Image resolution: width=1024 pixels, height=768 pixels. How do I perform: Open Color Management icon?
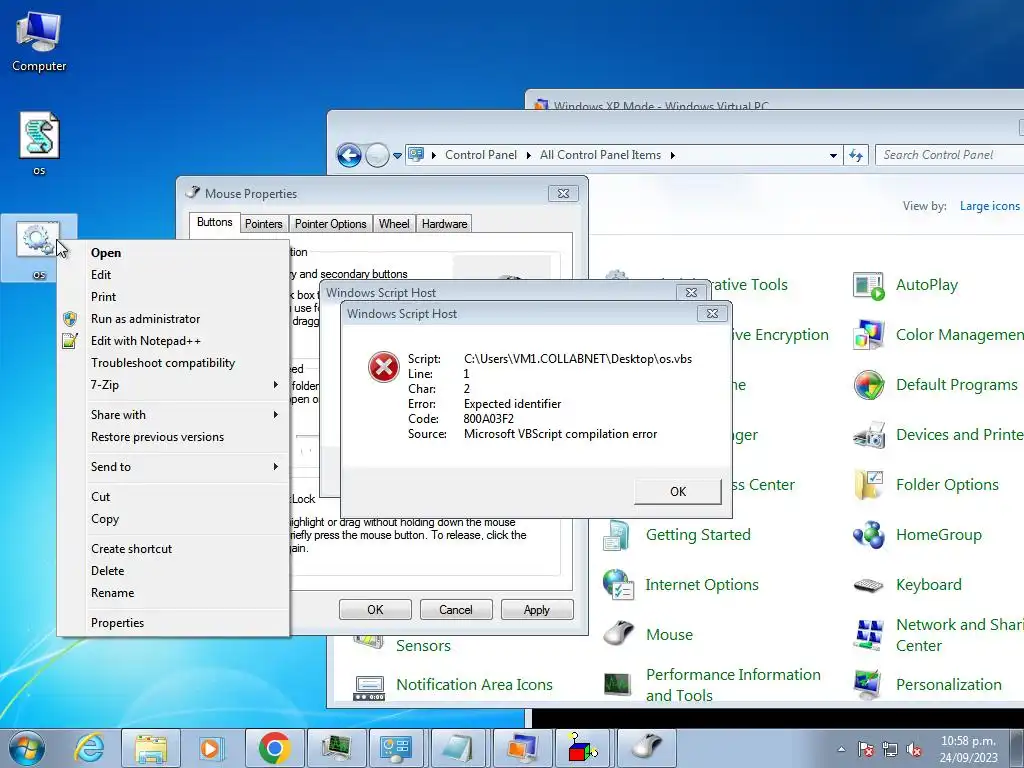[x=869, y=335]
